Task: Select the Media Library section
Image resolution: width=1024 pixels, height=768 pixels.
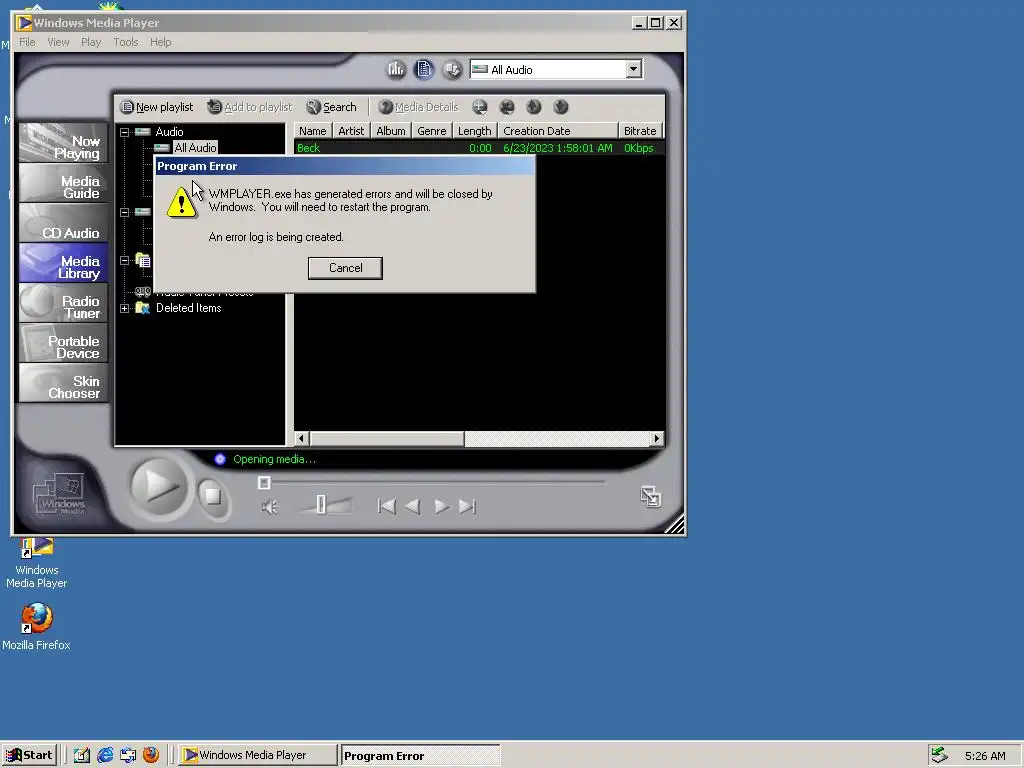Action: point(63,263)
